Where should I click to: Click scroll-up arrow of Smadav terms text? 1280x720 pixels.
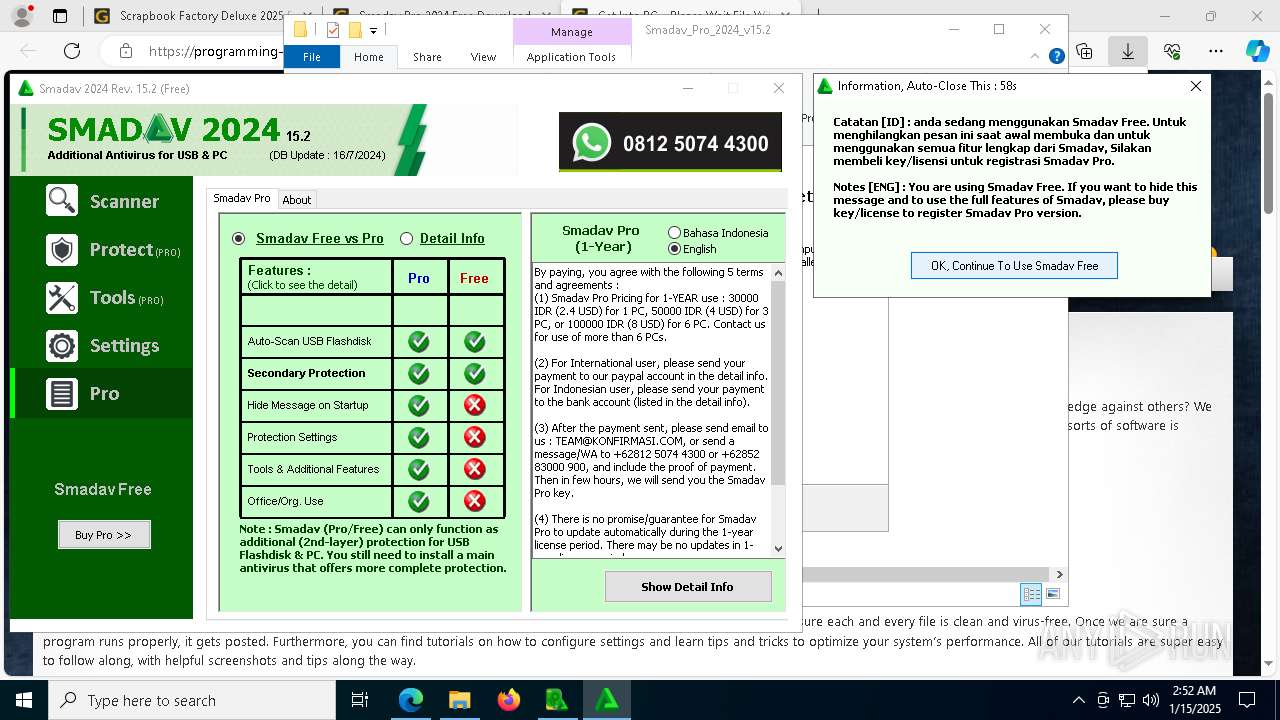tap(778, 272)
